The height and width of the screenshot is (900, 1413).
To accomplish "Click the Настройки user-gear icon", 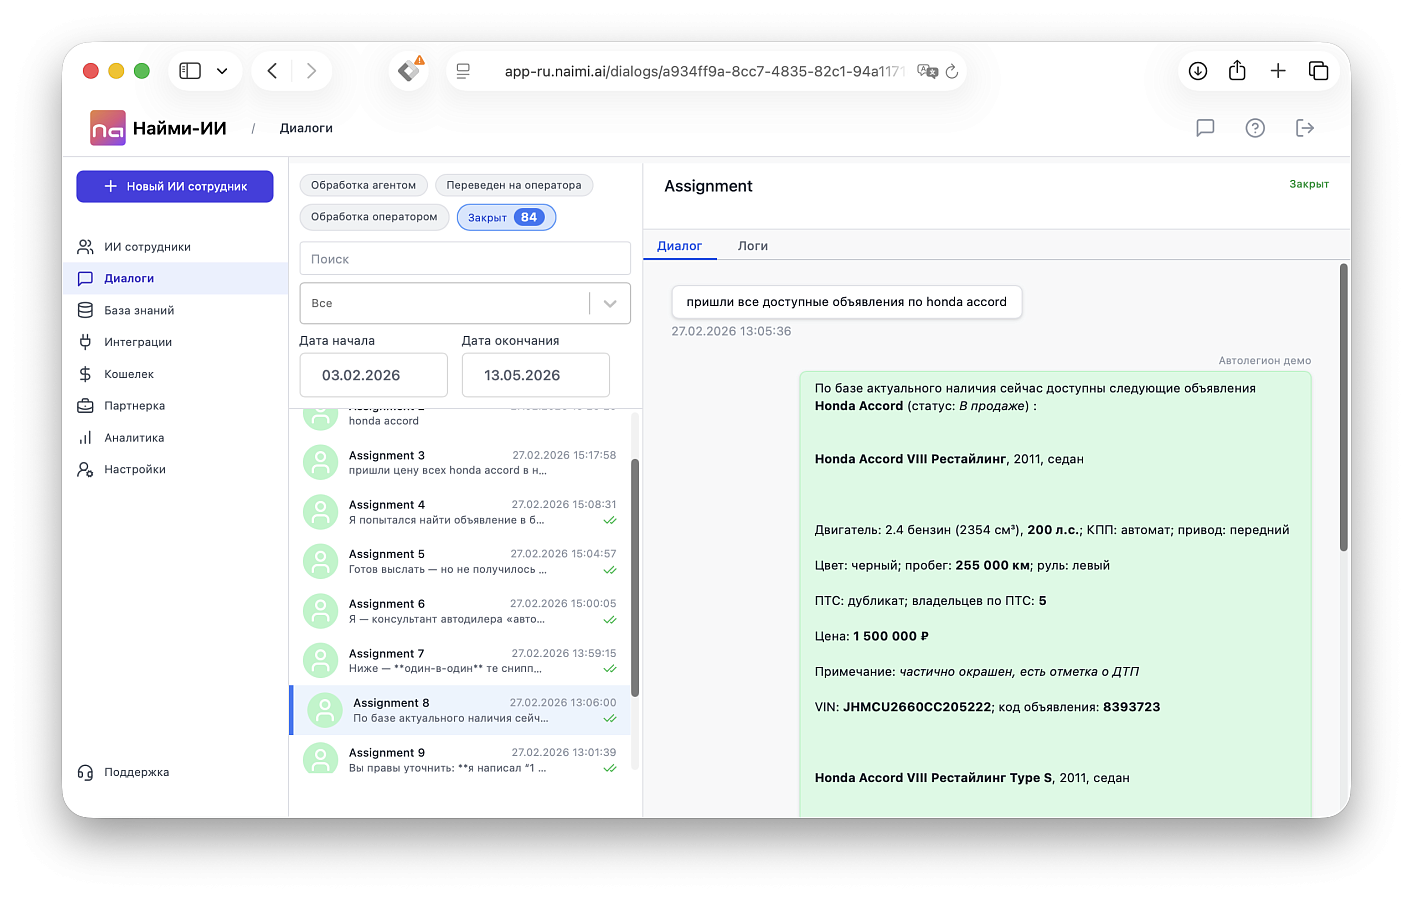I will coord(86,469).
